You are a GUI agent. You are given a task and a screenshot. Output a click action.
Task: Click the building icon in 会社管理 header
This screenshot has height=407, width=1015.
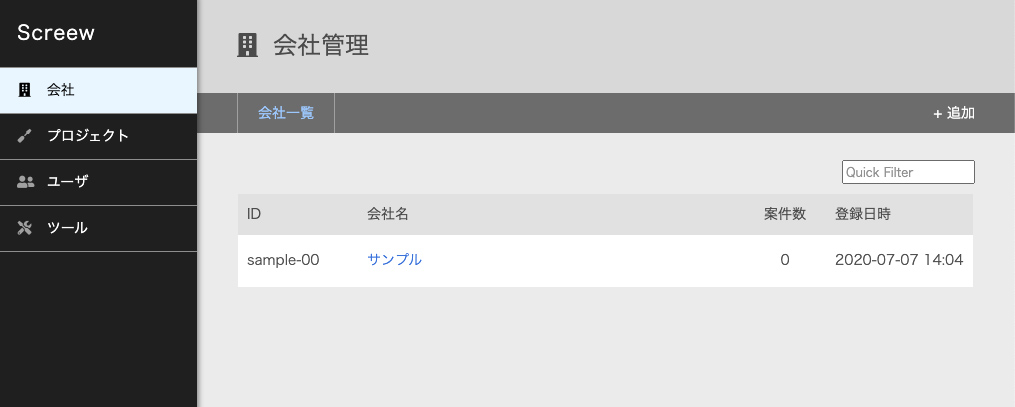(247, 46)
